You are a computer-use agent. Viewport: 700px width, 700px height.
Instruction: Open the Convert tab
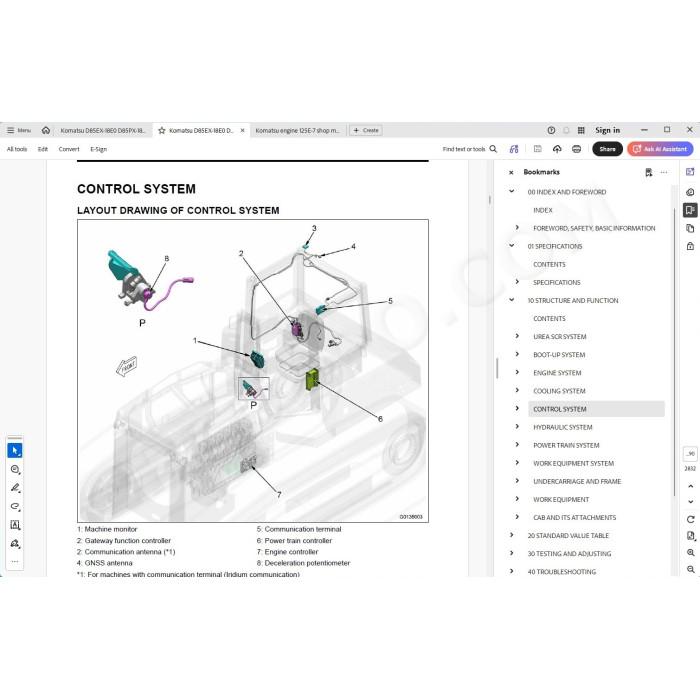(69, 149)
